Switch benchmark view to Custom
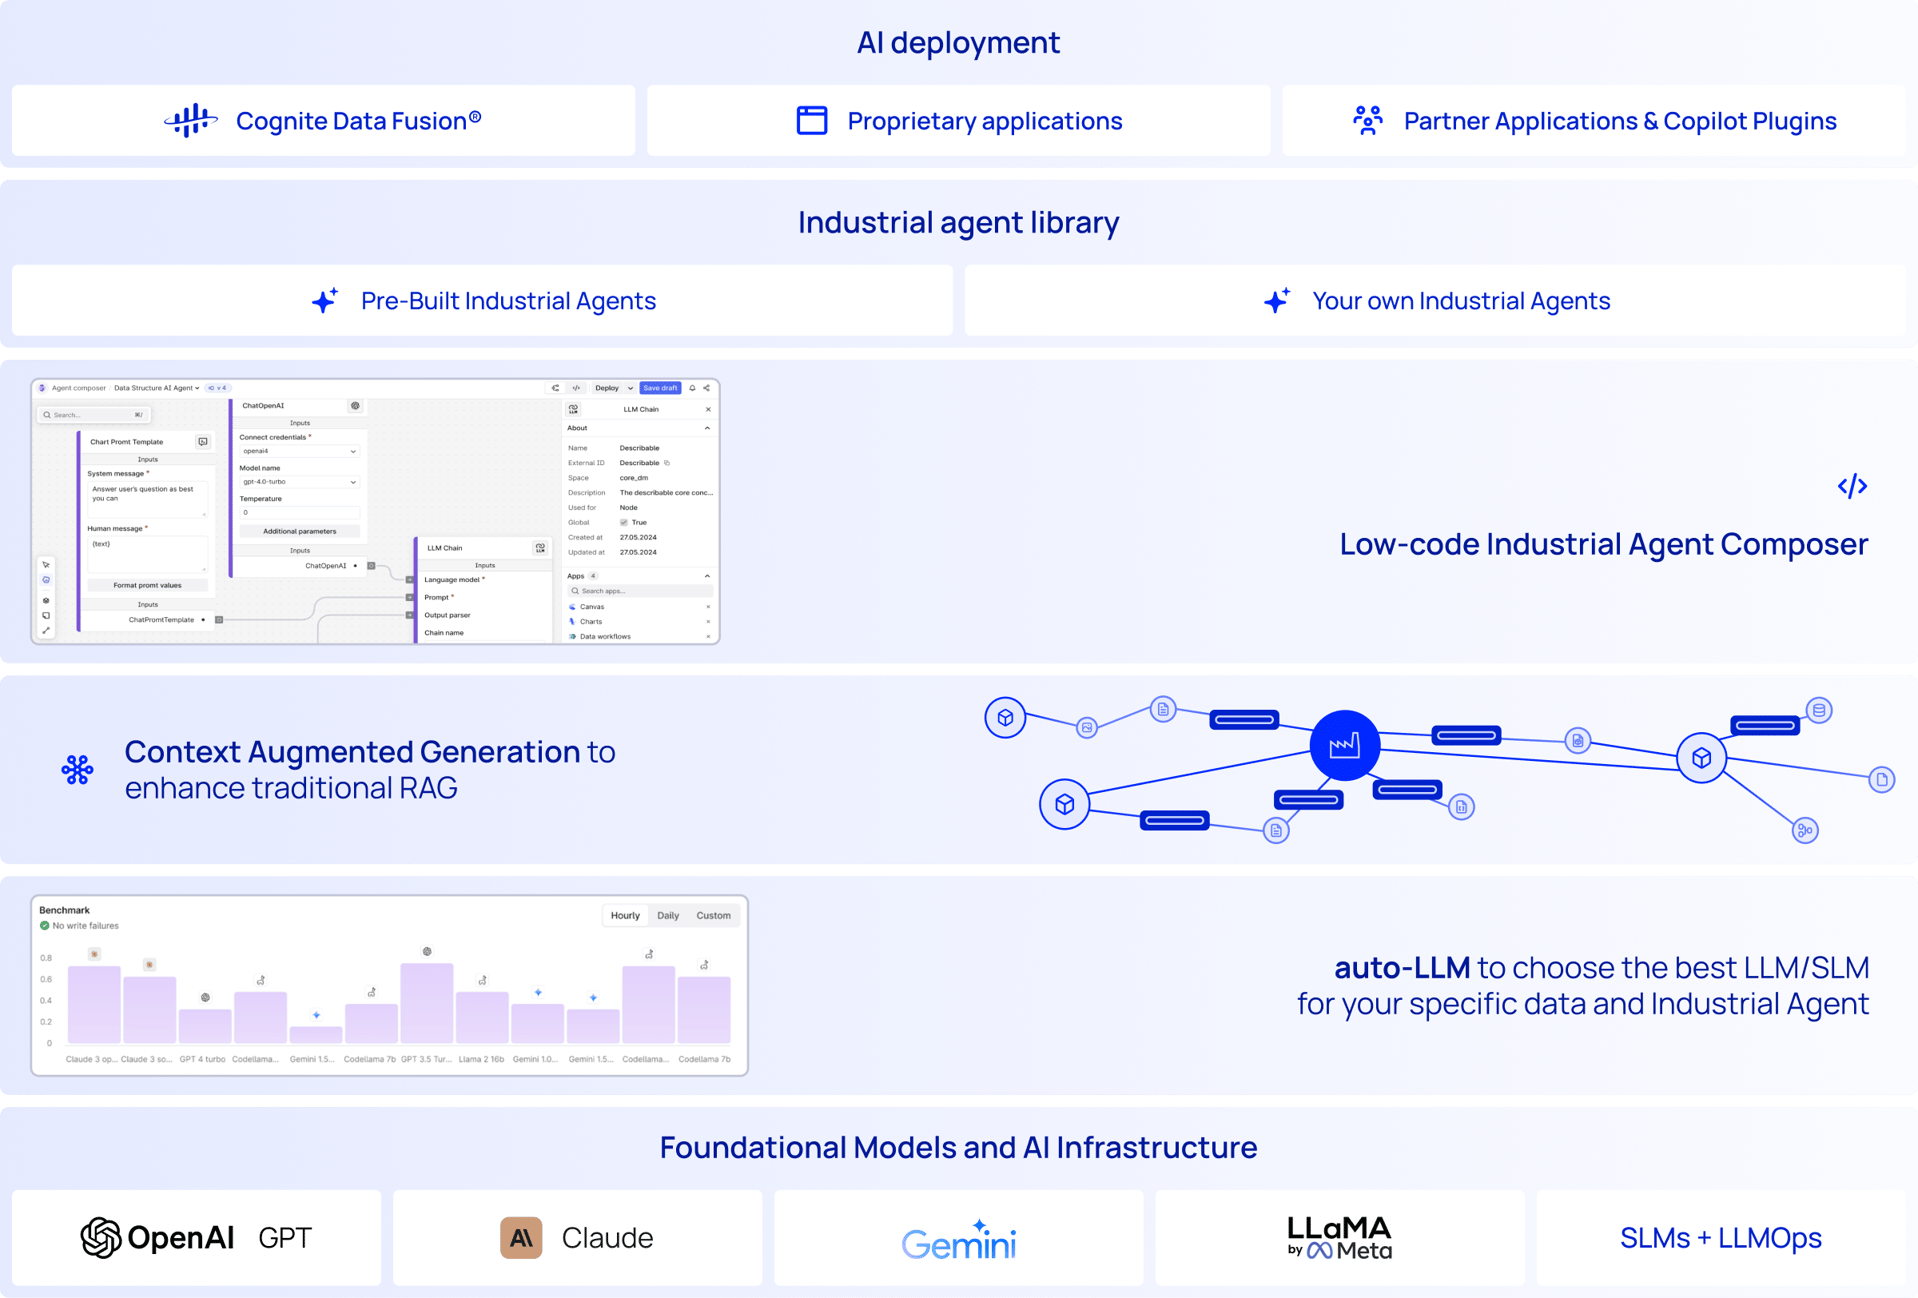 point(713,916)
